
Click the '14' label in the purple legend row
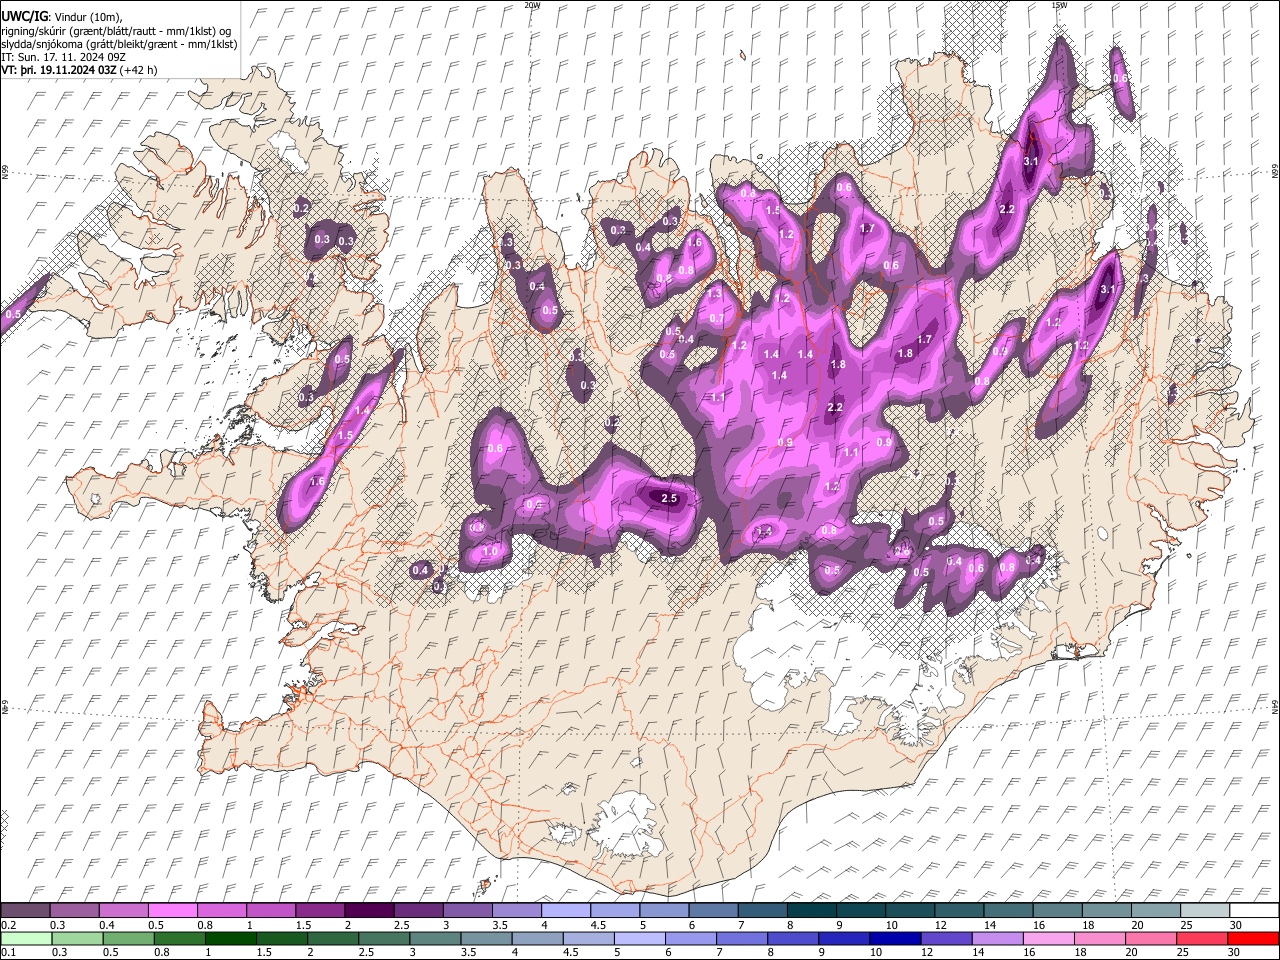coord(990,925)
